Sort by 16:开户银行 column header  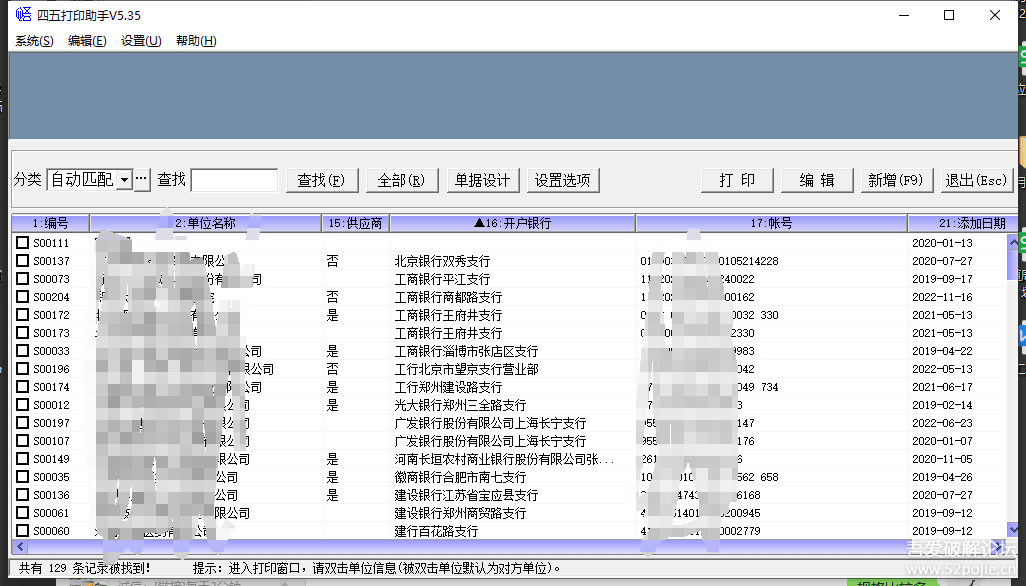coord(512,223)
